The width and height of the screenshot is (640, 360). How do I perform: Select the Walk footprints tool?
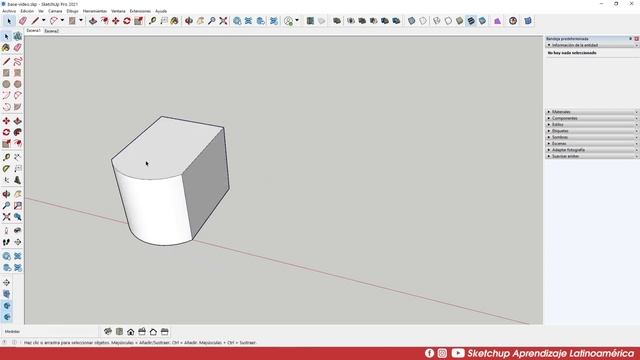[6, 242]
